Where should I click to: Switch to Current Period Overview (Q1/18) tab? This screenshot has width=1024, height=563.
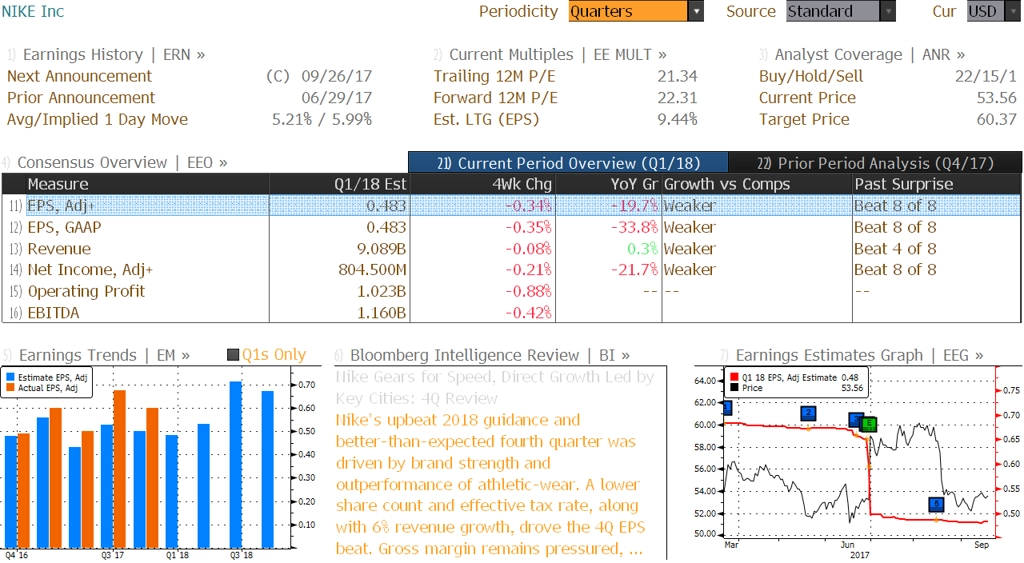click(x=568, y=163)
